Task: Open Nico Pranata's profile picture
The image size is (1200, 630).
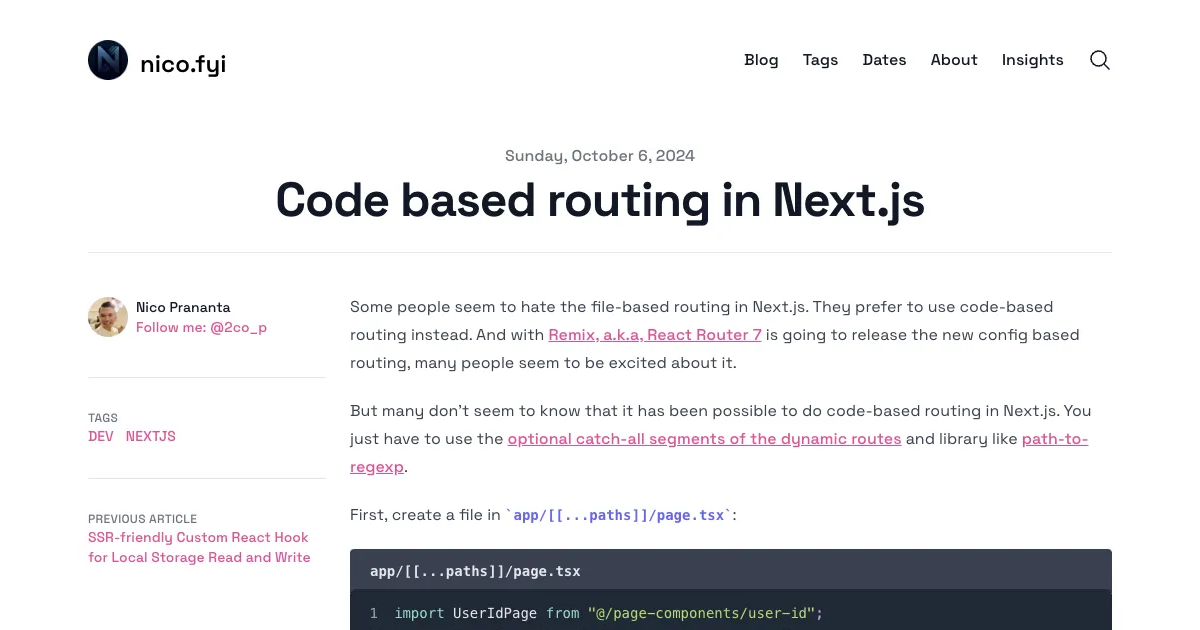Action: [x=108, y=317]
